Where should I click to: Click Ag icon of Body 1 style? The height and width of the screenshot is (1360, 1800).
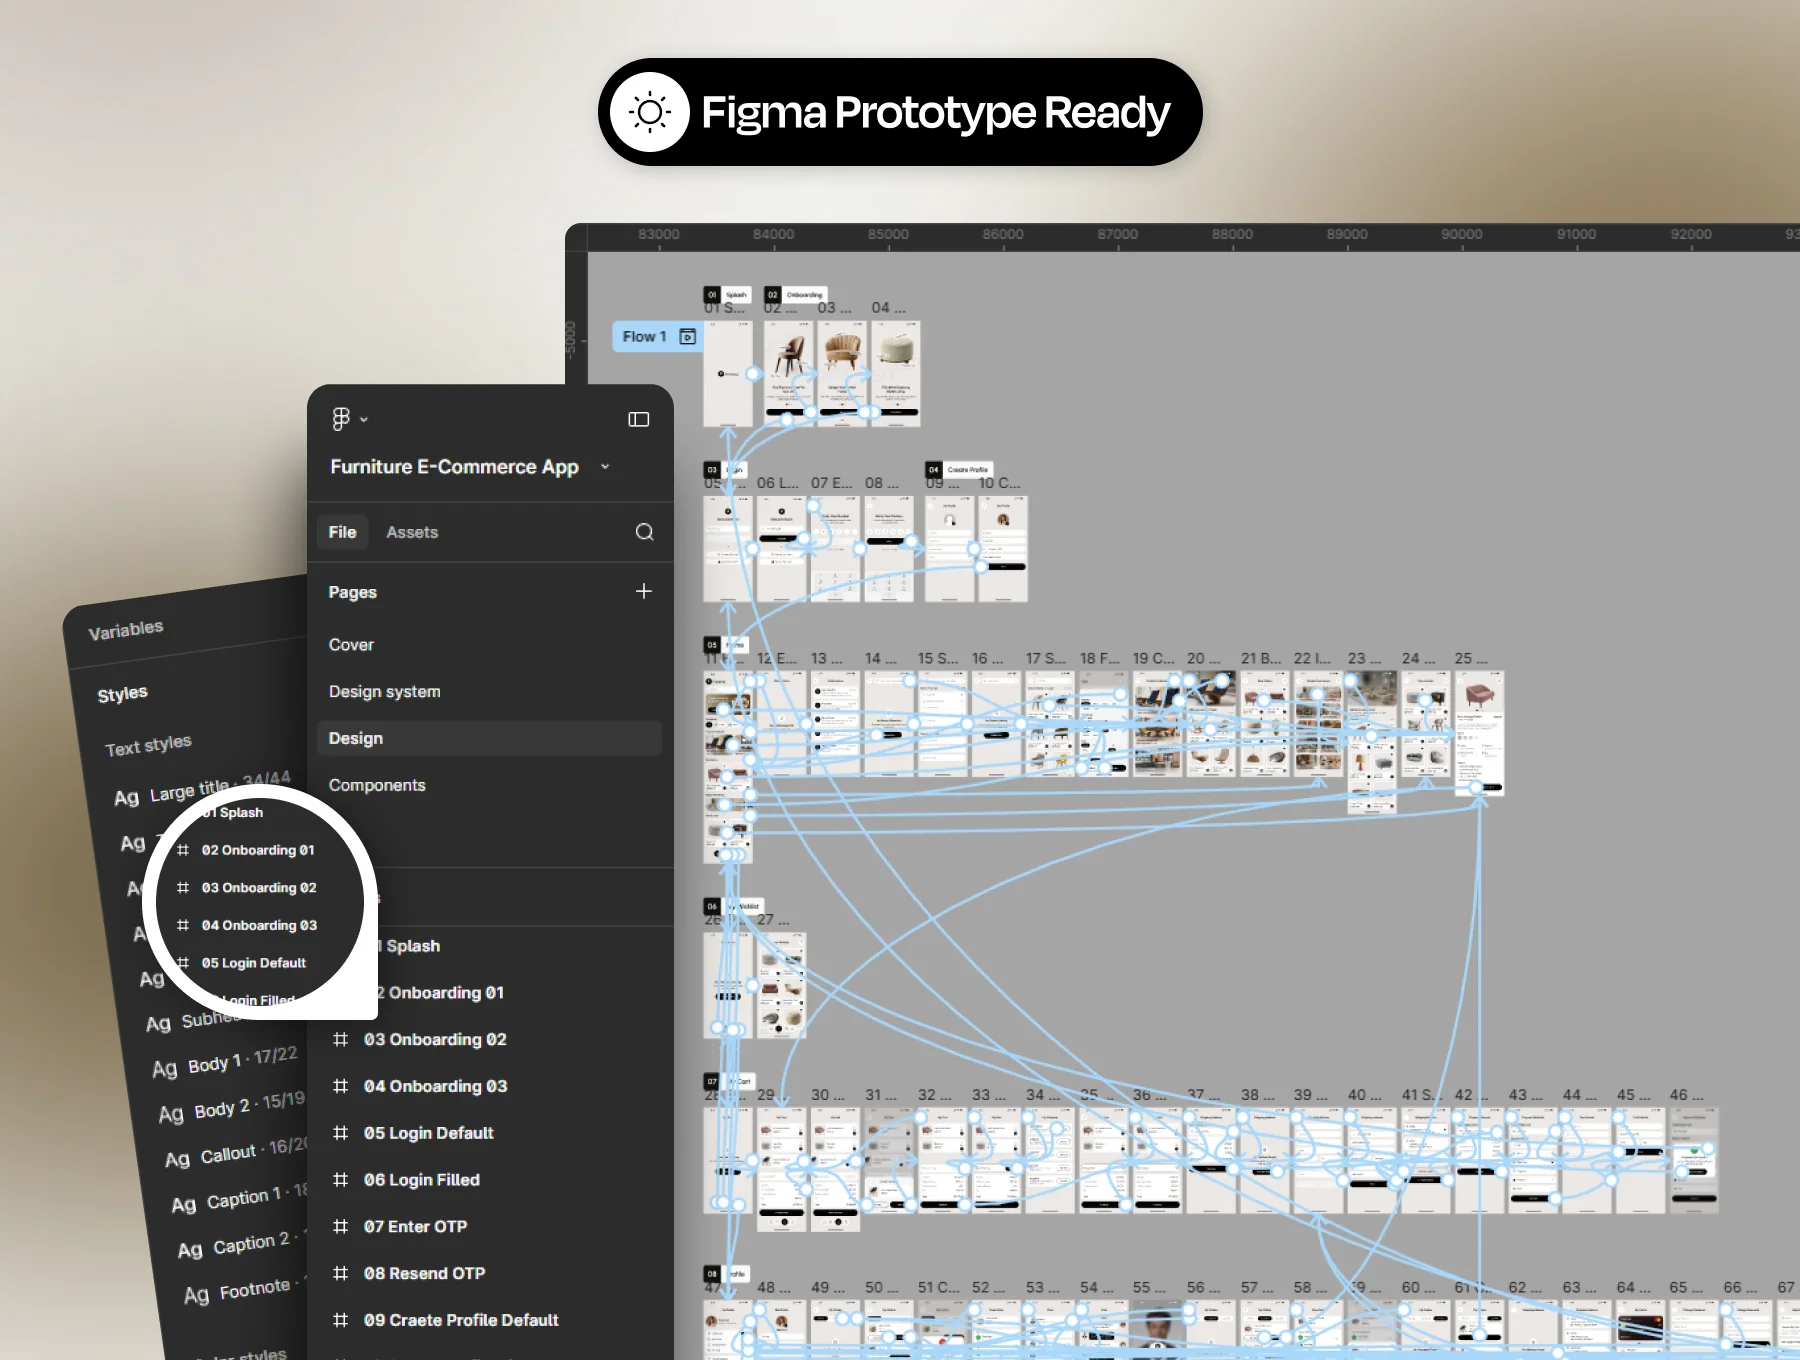[165, 1069]
